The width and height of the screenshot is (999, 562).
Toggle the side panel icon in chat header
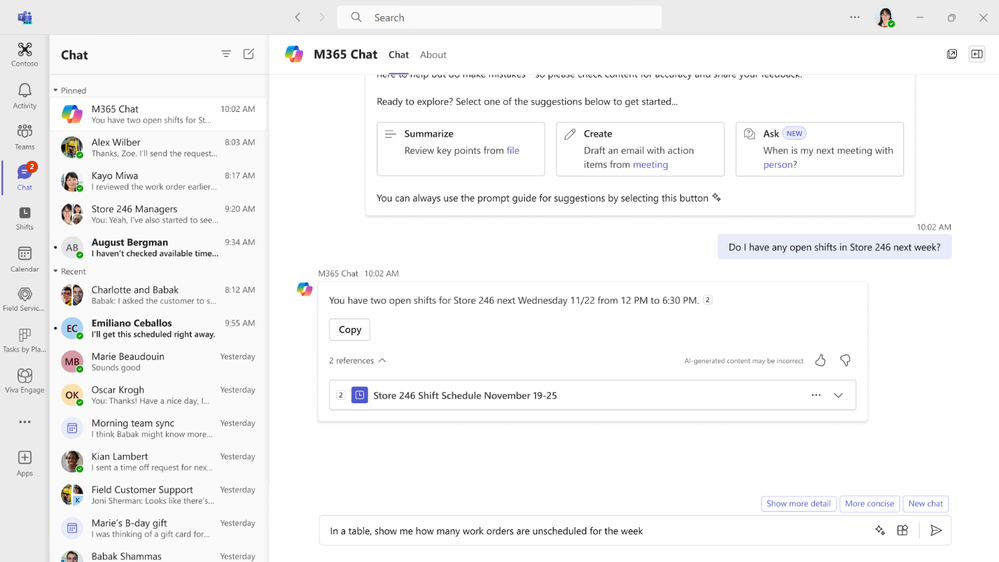(977, 54)
